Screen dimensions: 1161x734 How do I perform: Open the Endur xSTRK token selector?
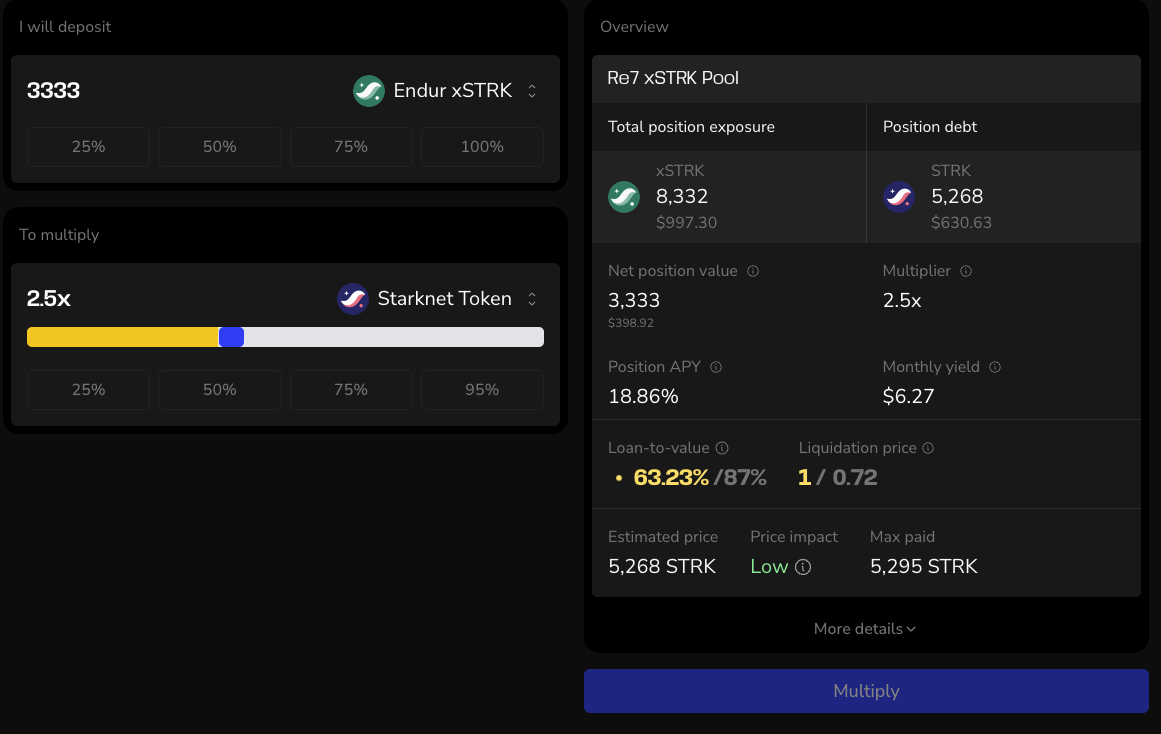[446, 91]
